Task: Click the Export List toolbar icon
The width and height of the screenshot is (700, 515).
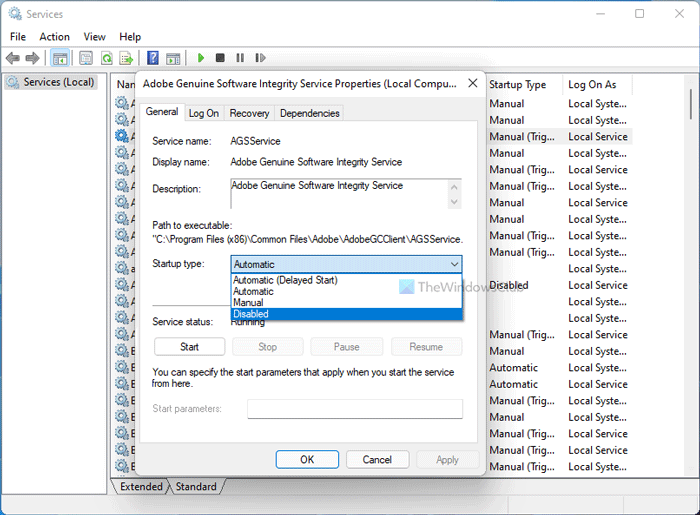Action: [126, 58]
